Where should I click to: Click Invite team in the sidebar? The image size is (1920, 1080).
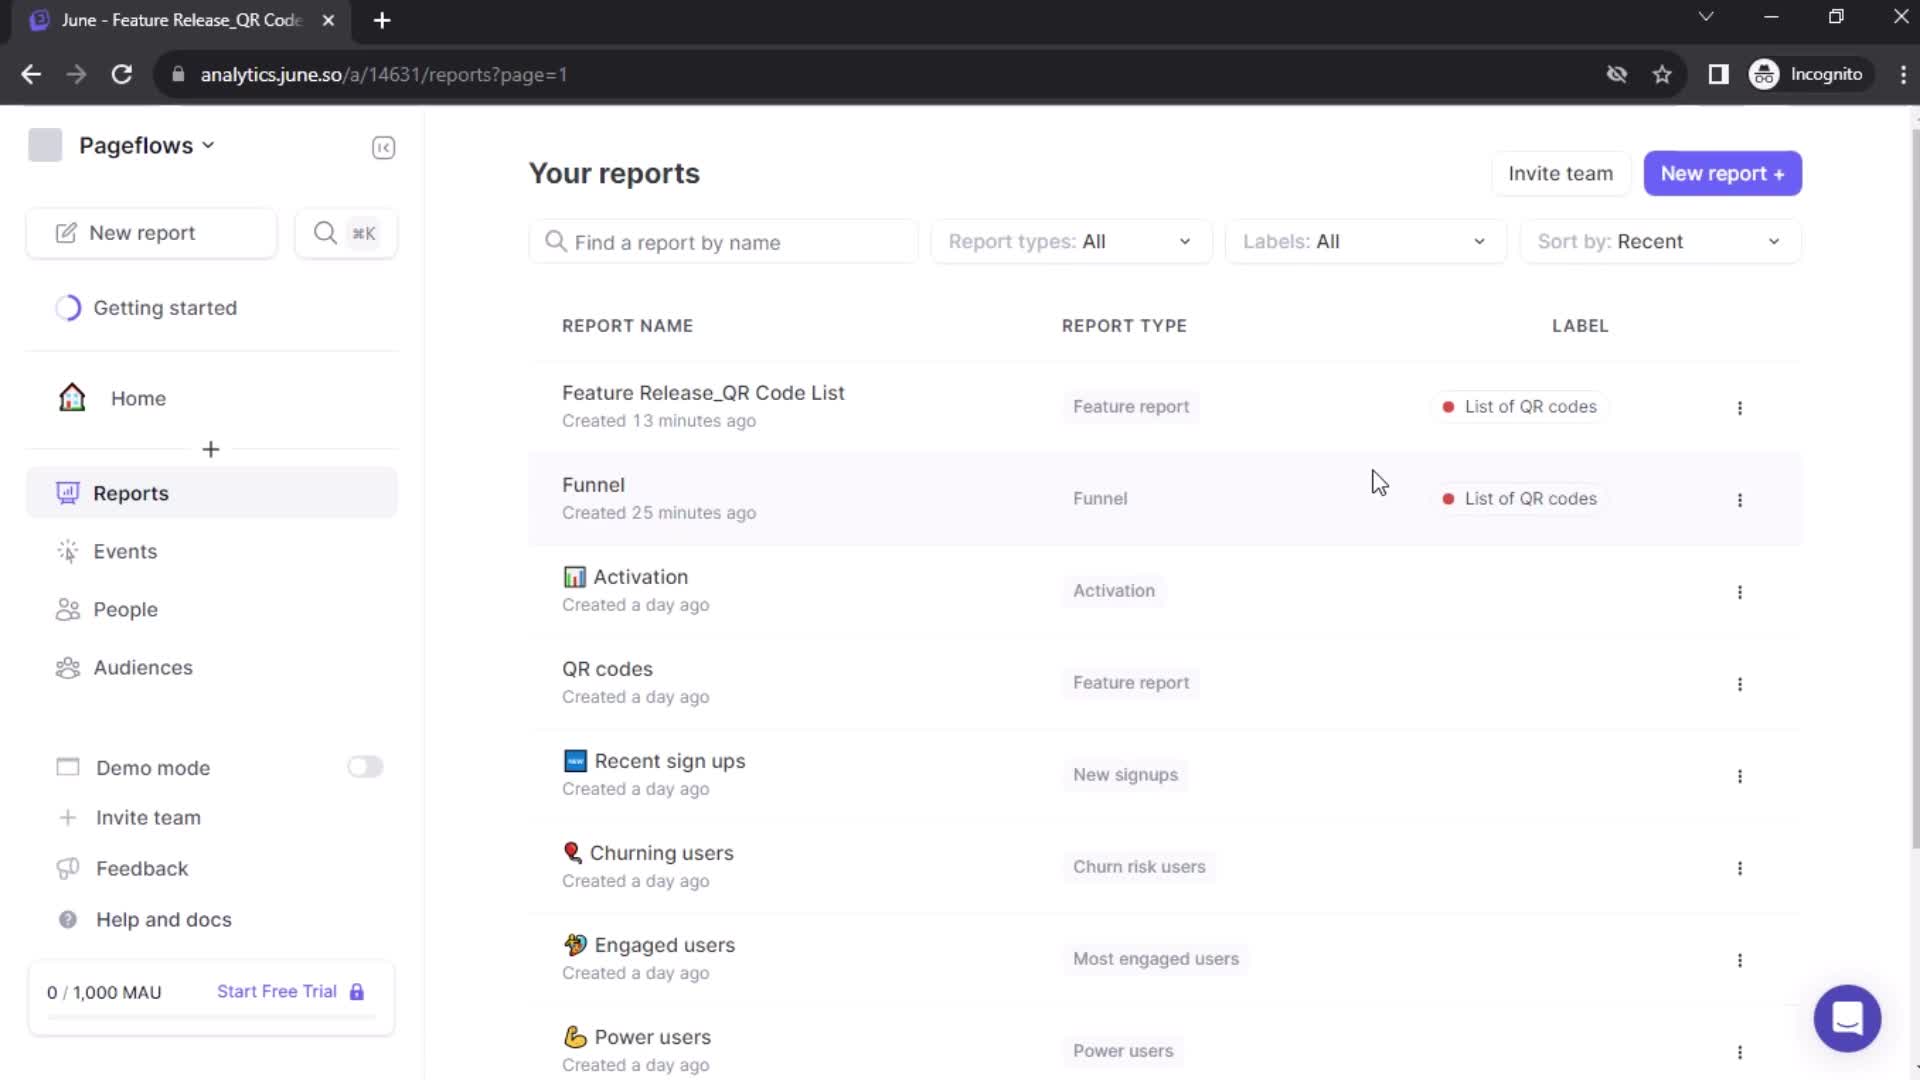coord(148,817)
